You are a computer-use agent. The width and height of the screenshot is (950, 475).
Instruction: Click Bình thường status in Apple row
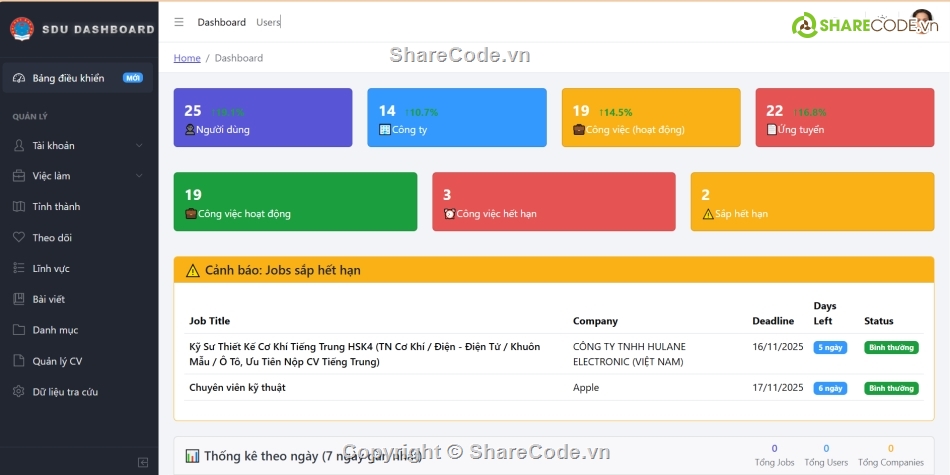pyautogui.click(x=891, y=388)
